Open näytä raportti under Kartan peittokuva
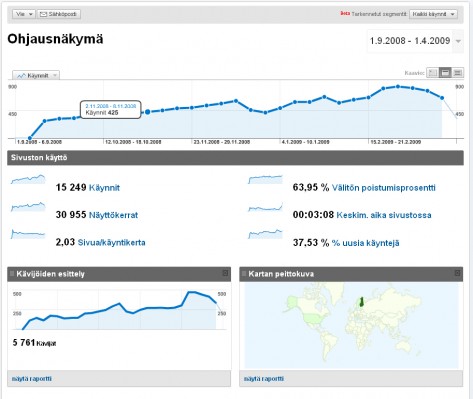Viewport: 473px width, 399px height. point(264,379)
